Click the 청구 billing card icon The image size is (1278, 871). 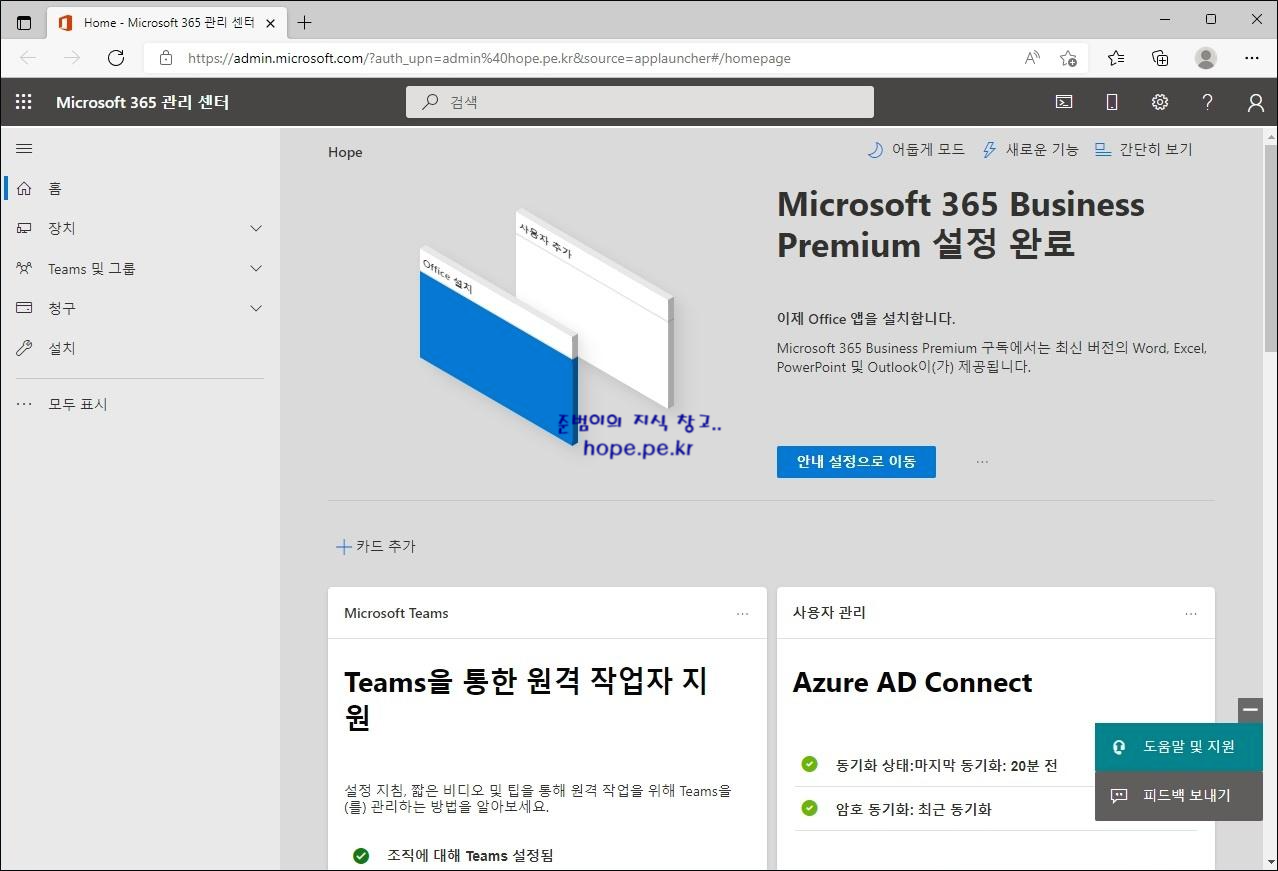click(24, 308)
